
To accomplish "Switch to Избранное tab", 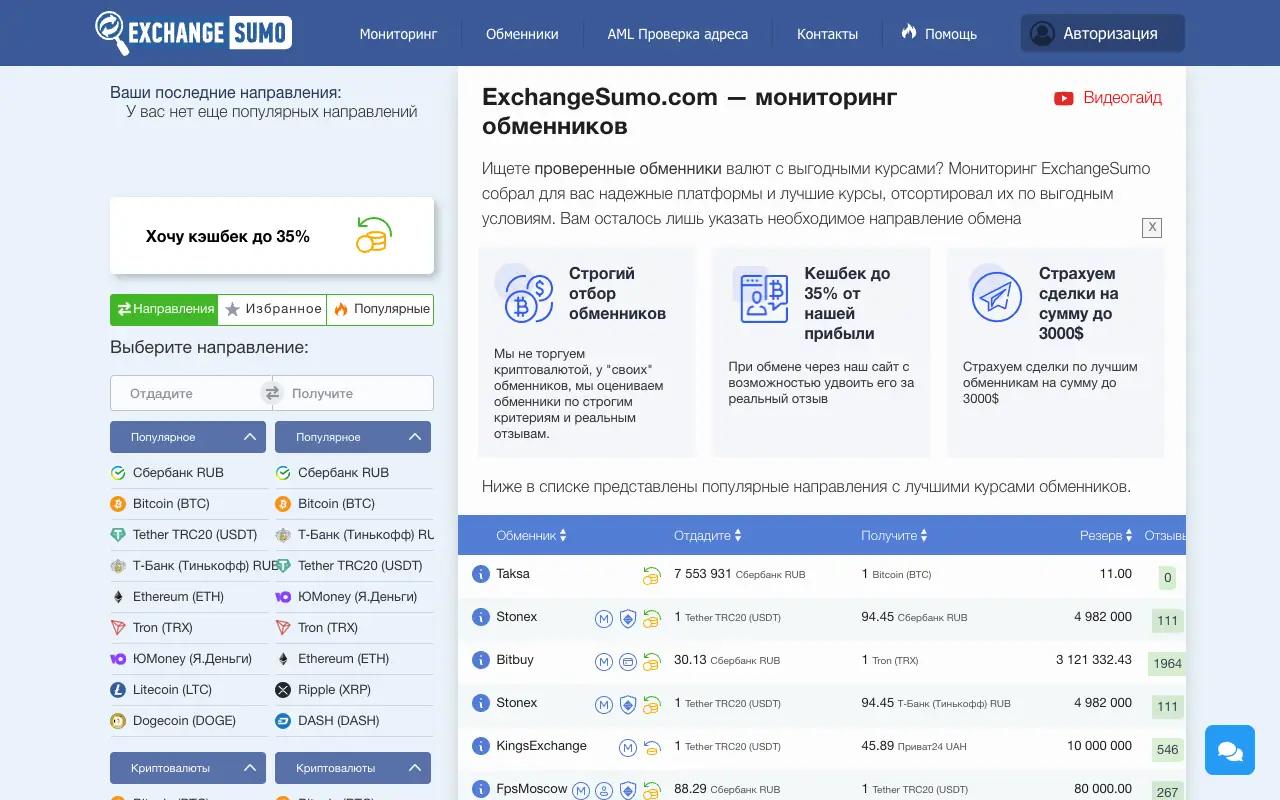I will pyautogui.click(x=273, y=309).
